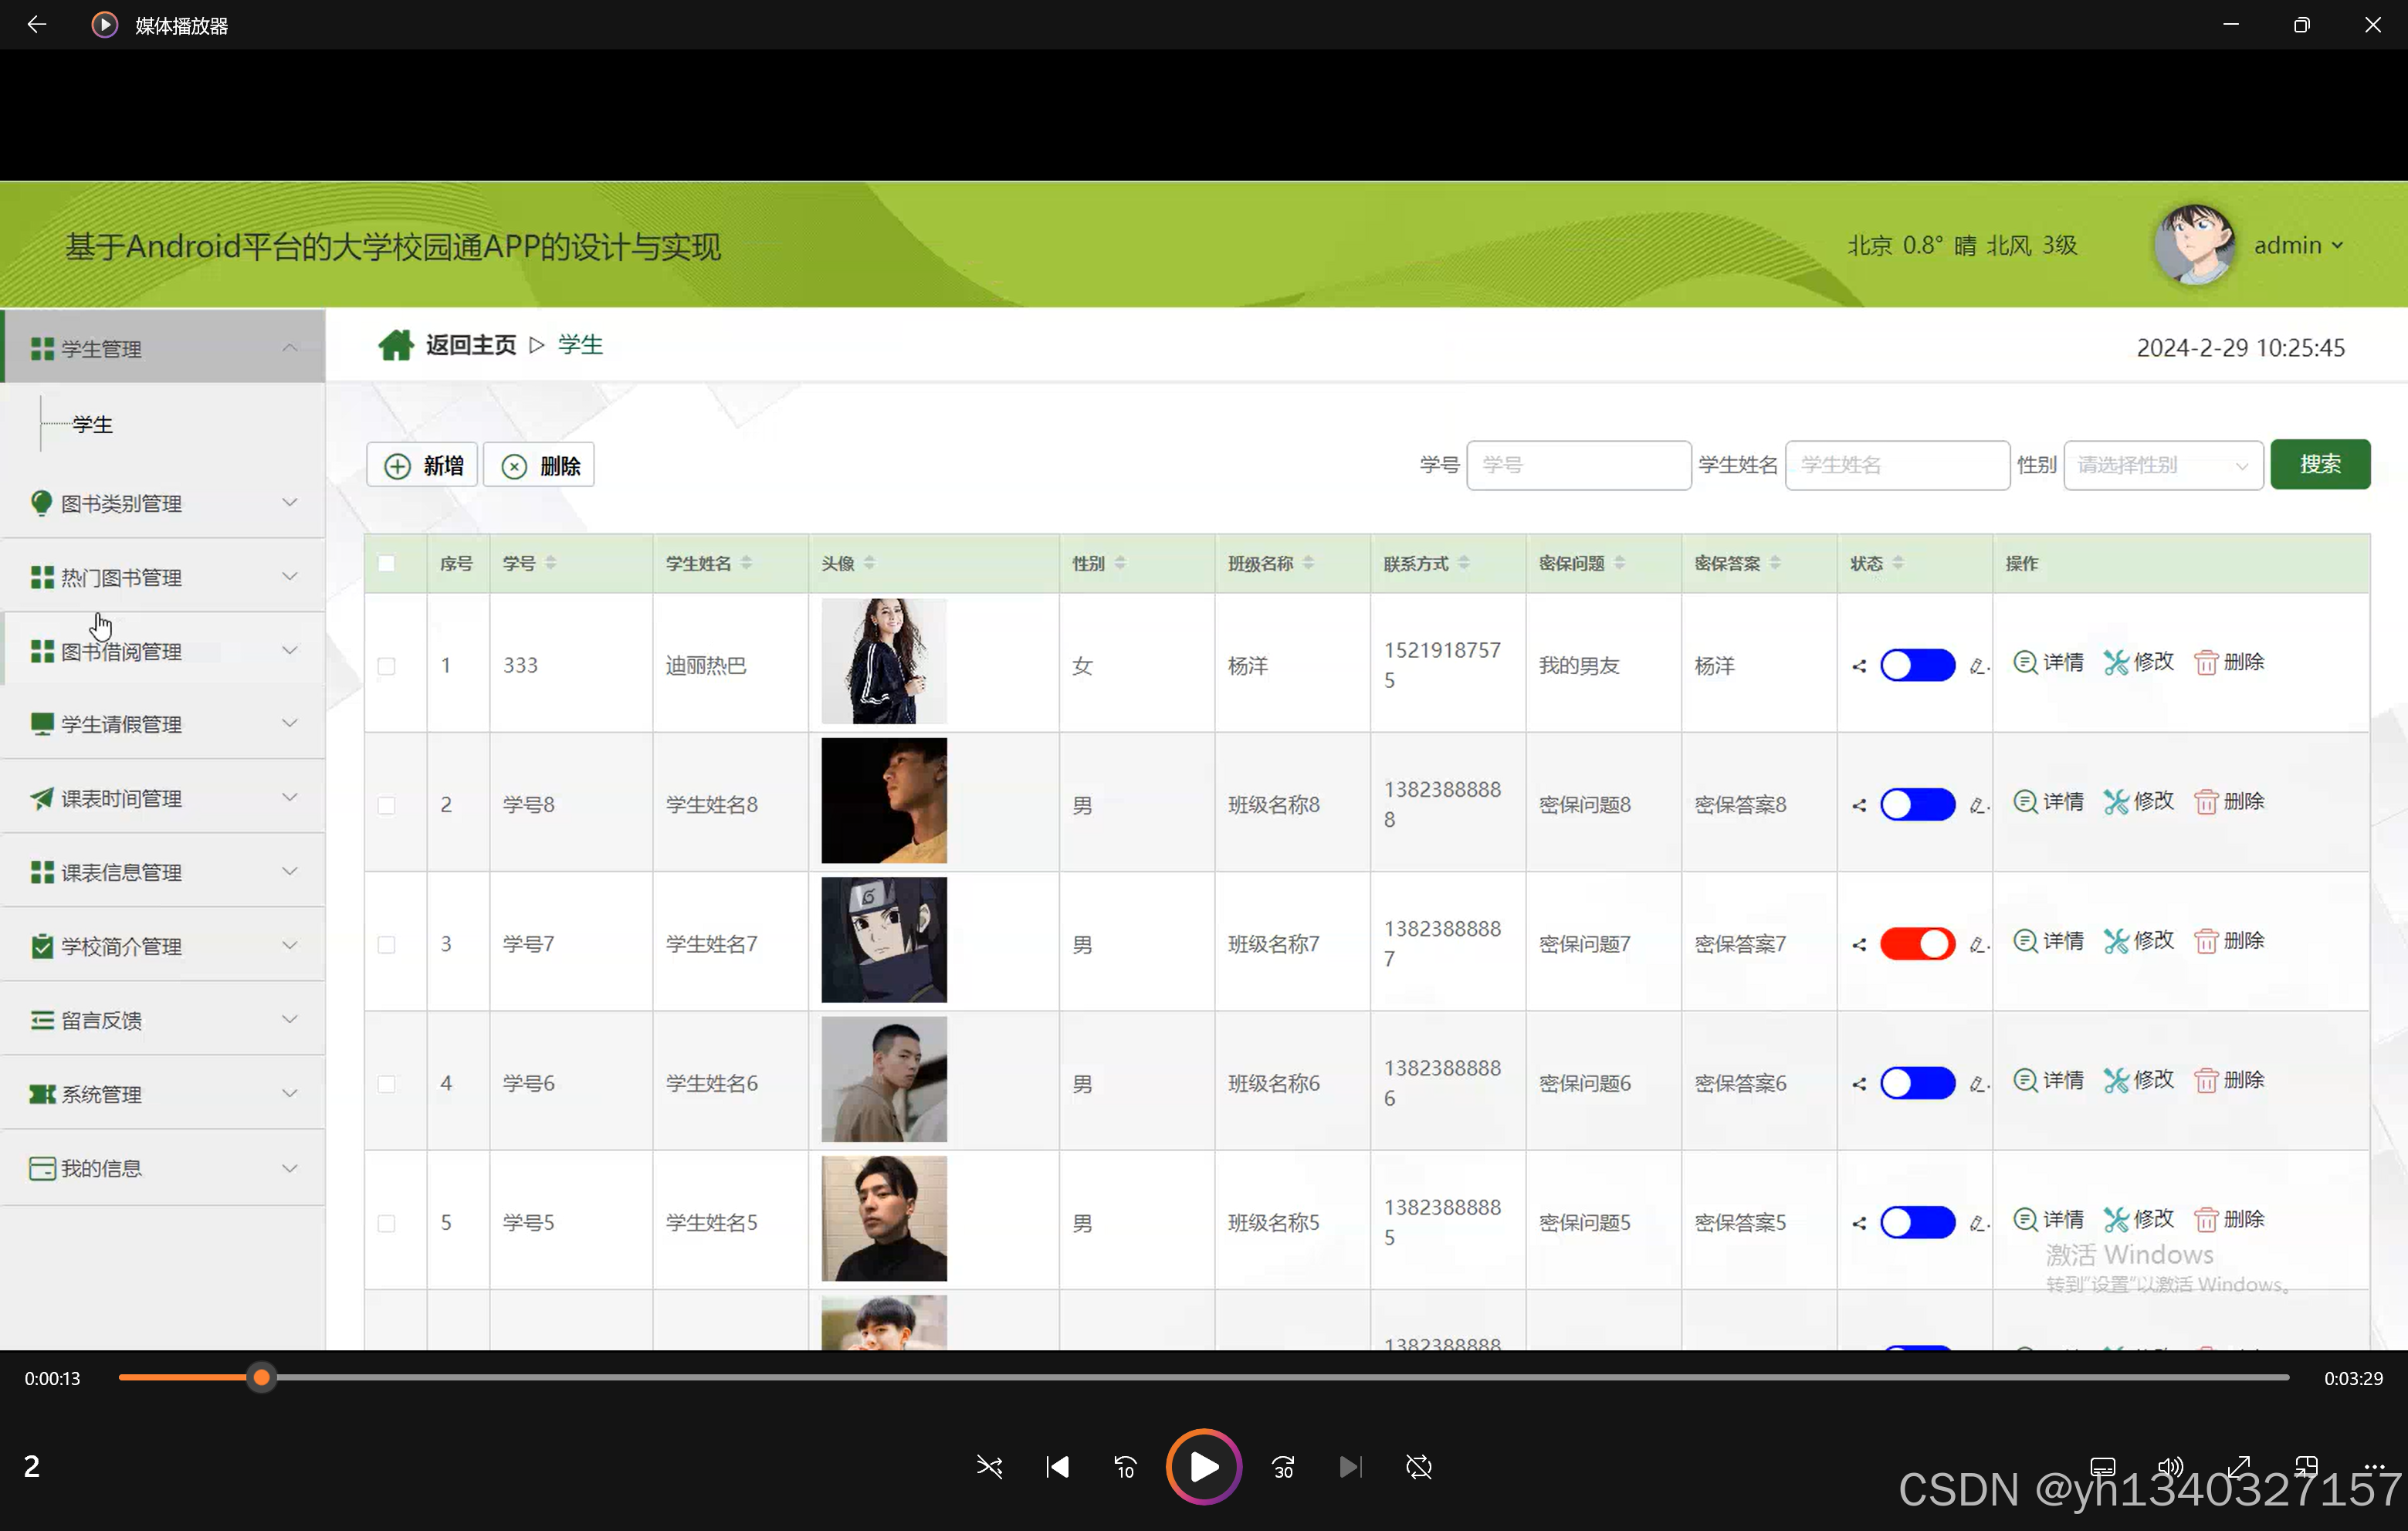Toggle the red status switch for 学生姓名7

tap(1917, 944)
